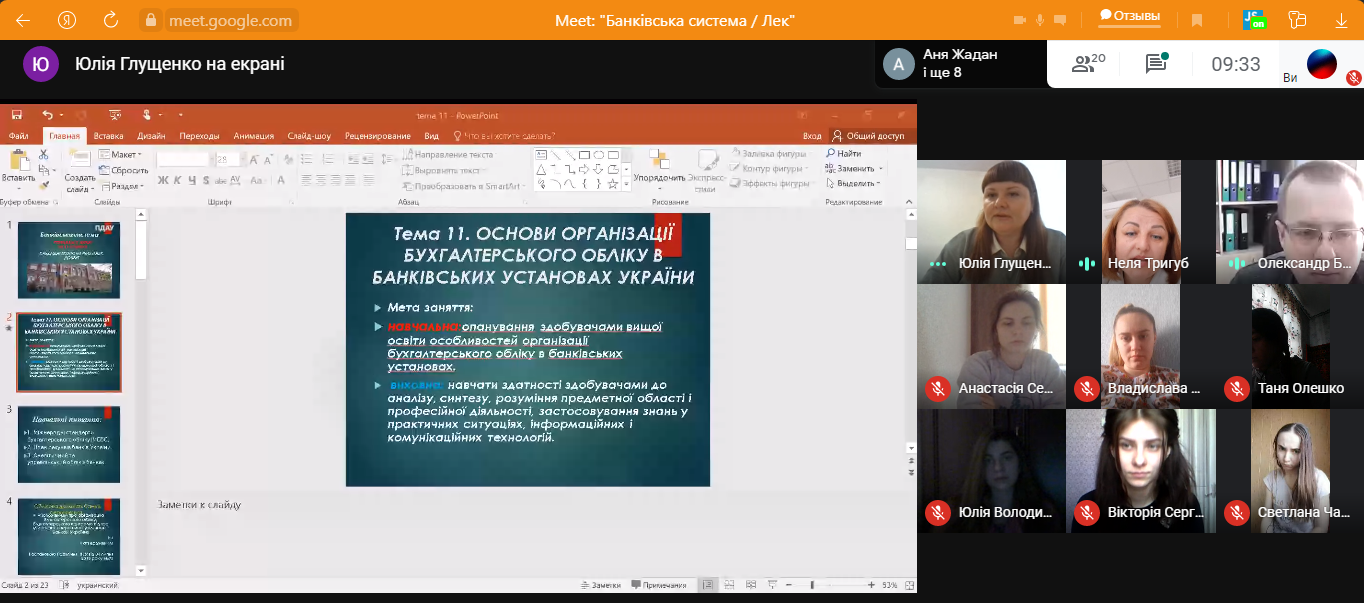Image resolution: width=1364 pixels, height=603 pixels.
Task: Switch to reading view in status bar
Action: (x=750, y=585)
